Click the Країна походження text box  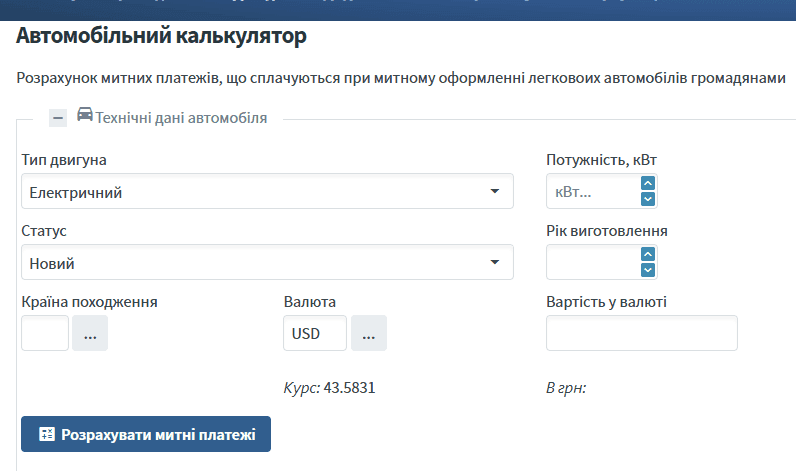[45, 334]
